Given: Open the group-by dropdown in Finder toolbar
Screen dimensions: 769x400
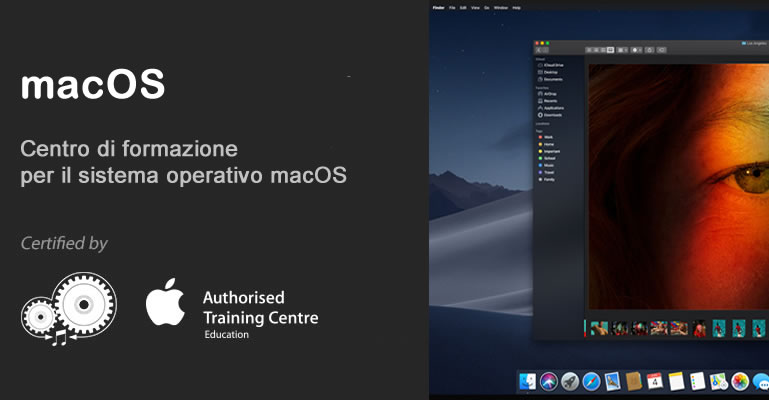Looking at the screenshot, I should click(622, 50).
